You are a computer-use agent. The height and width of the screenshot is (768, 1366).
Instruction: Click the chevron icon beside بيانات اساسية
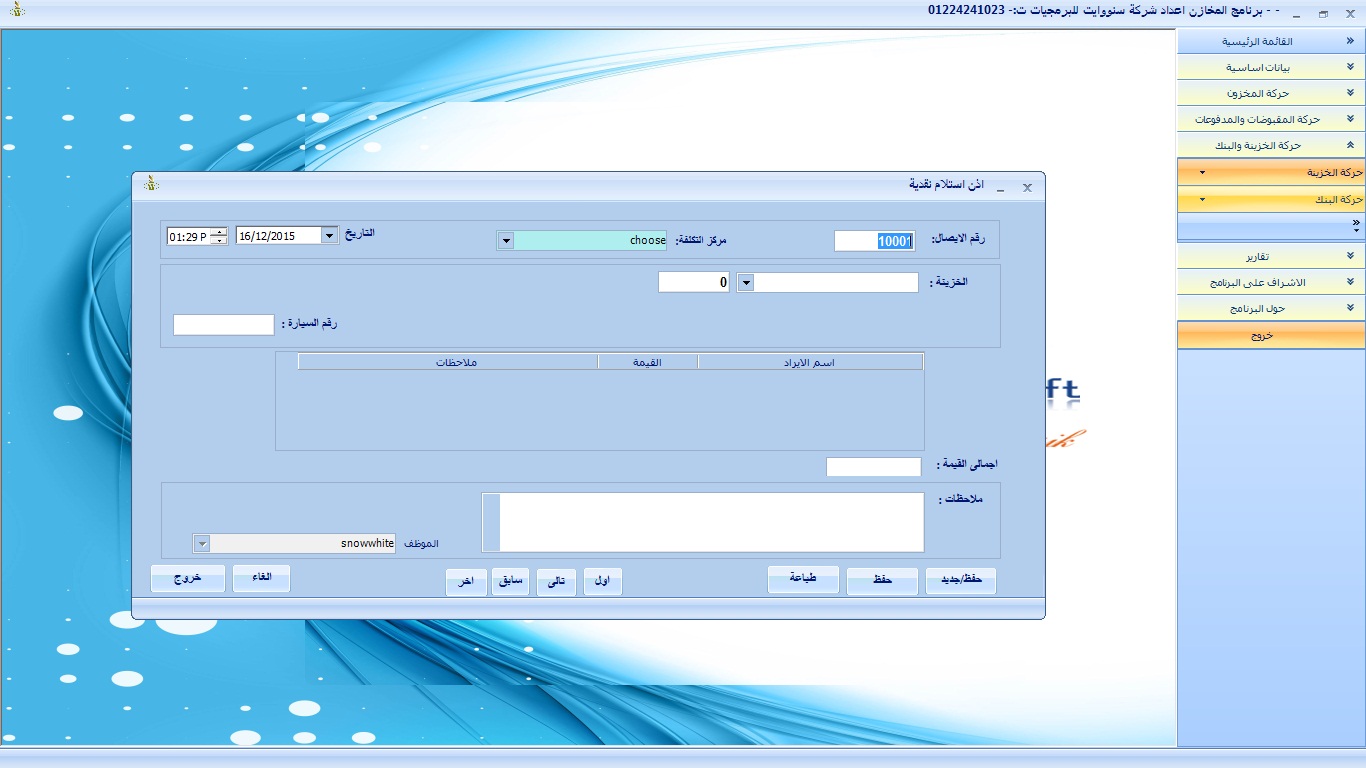tap(1350, 68)
